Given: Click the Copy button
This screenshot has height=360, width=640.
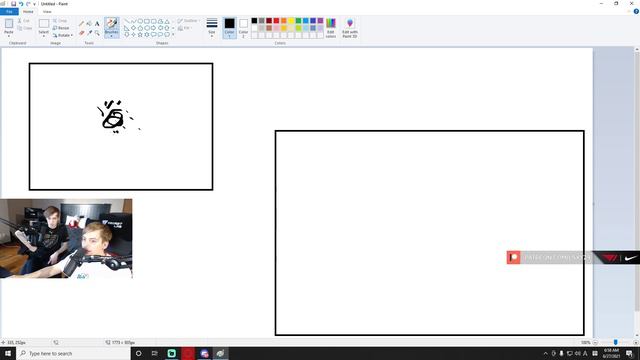Looking at the screenshot, I should (x=24, y=28).
